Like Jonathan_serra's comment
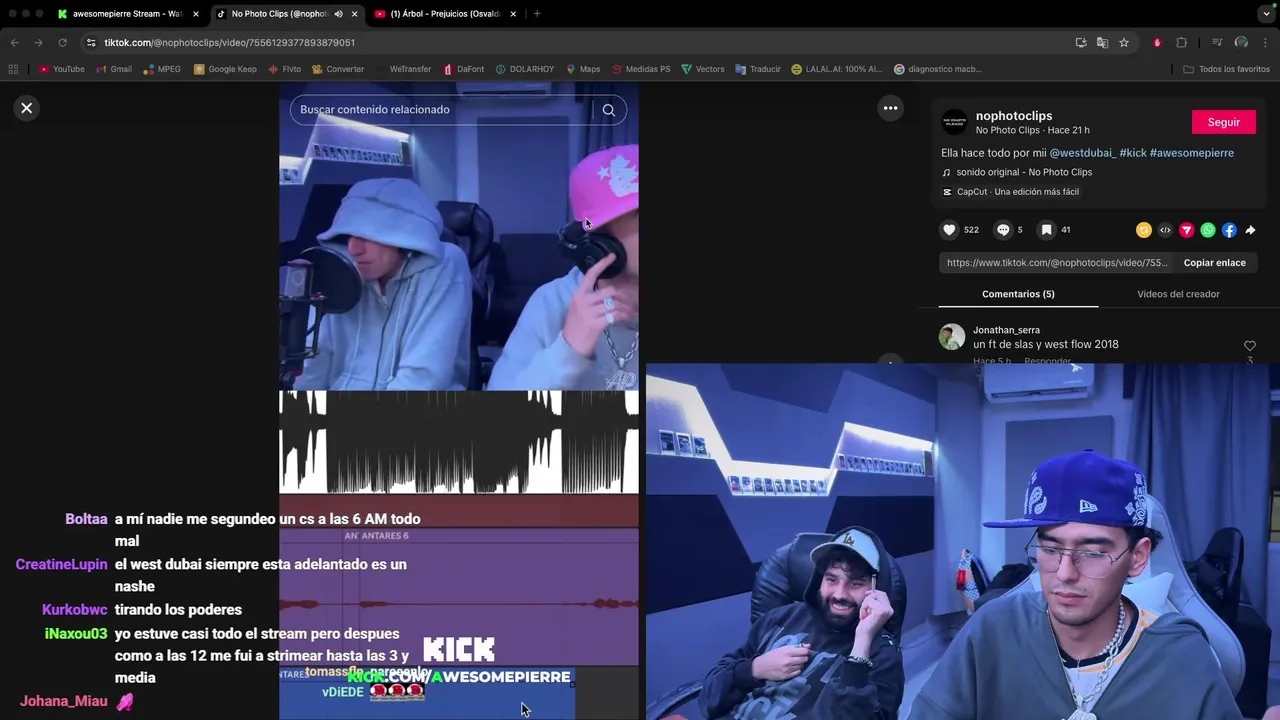This screenshot has width=1280, height=720. coord(1249,346)
